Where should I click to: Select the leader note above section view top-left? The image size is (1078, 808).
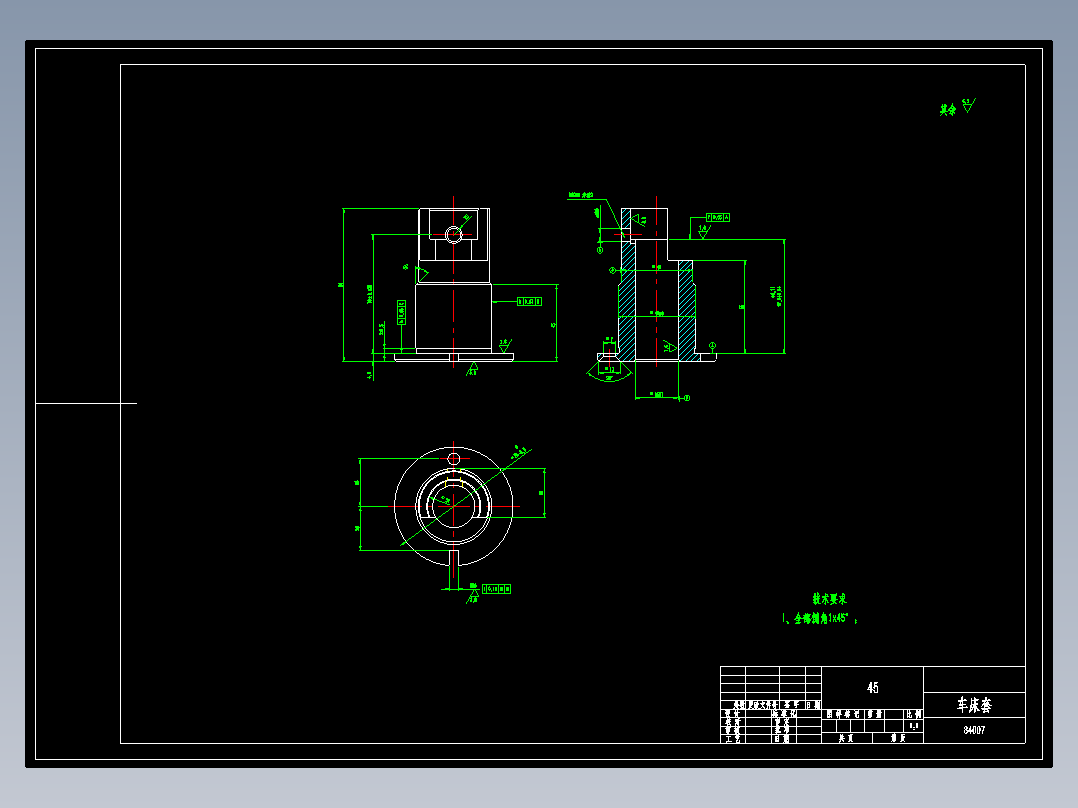click(x=581, y=195)
